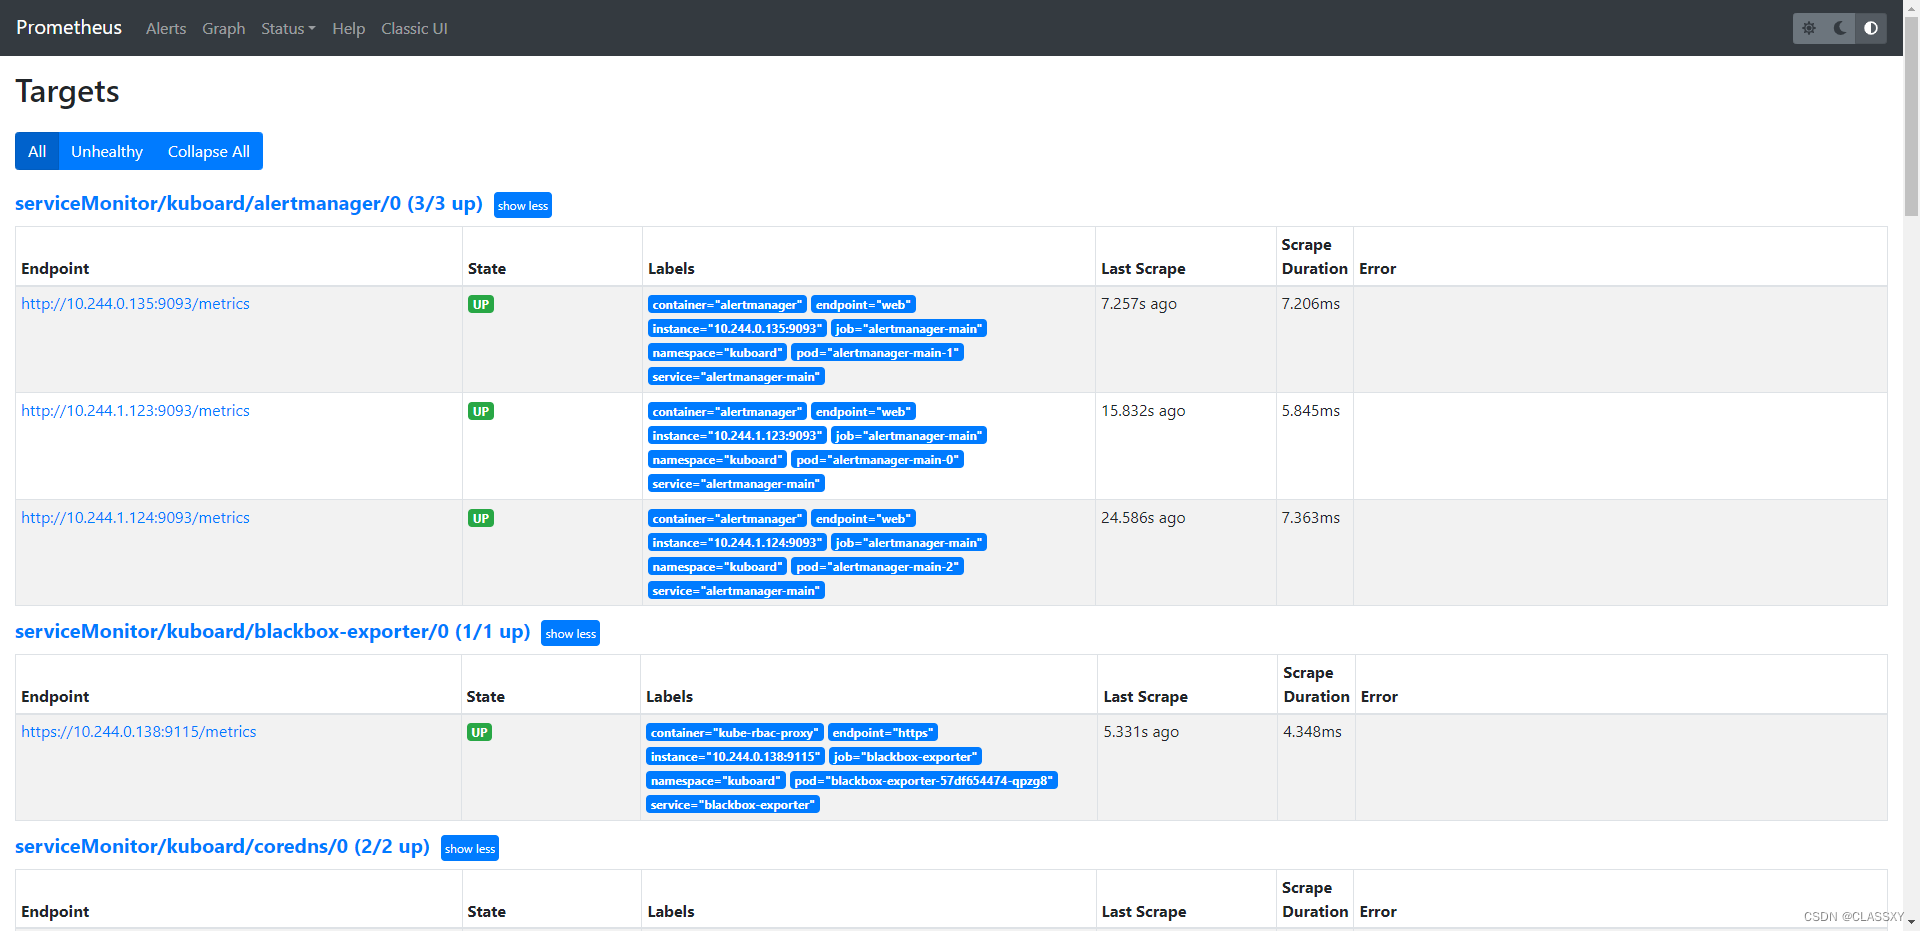Click scrape duration 5.845ms
Viewport: 1920px width, 931px height.
[x=1311, y=411]
